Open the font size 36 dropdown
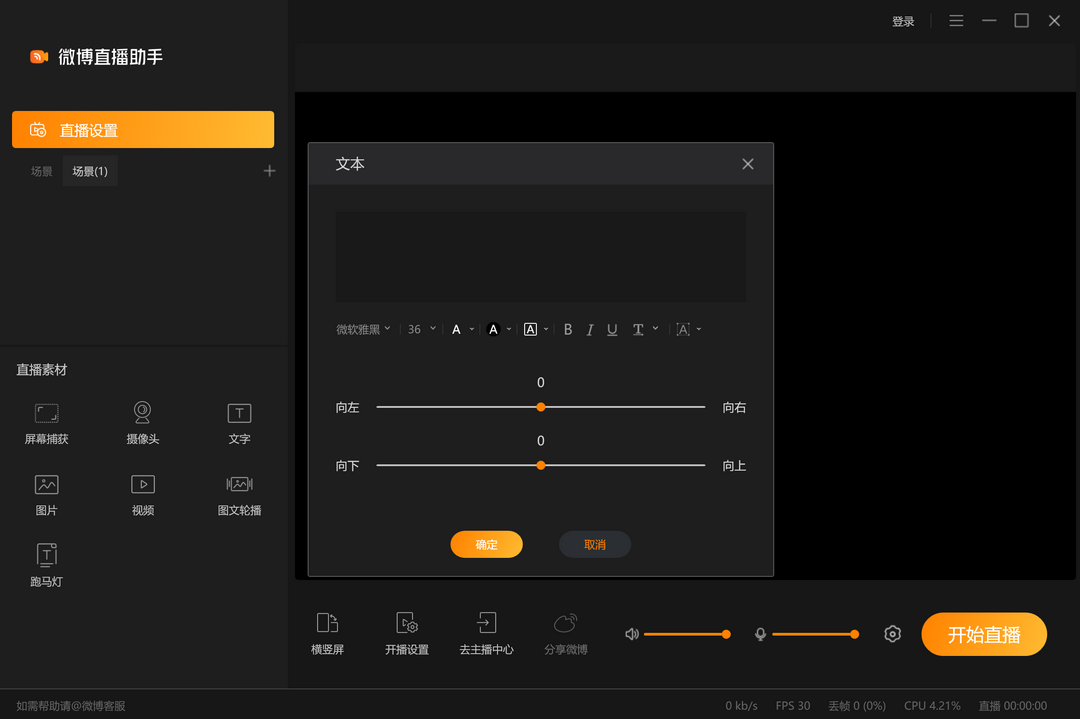The width and height of the screenshot is (1080, 719). [421, 329]
